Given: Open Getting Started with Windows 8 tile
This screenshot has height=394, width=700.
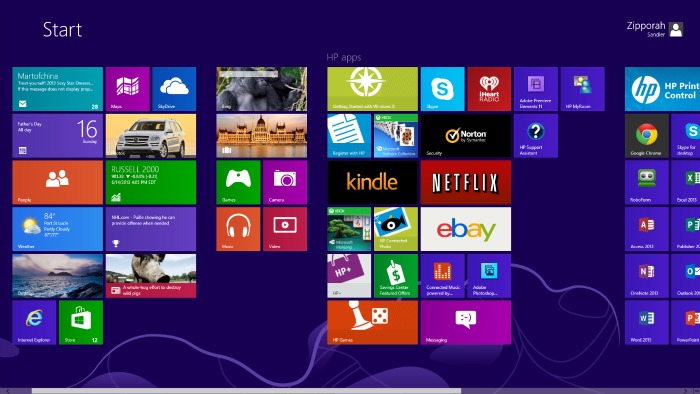Looking at the screenshot, I should (373, 89).
